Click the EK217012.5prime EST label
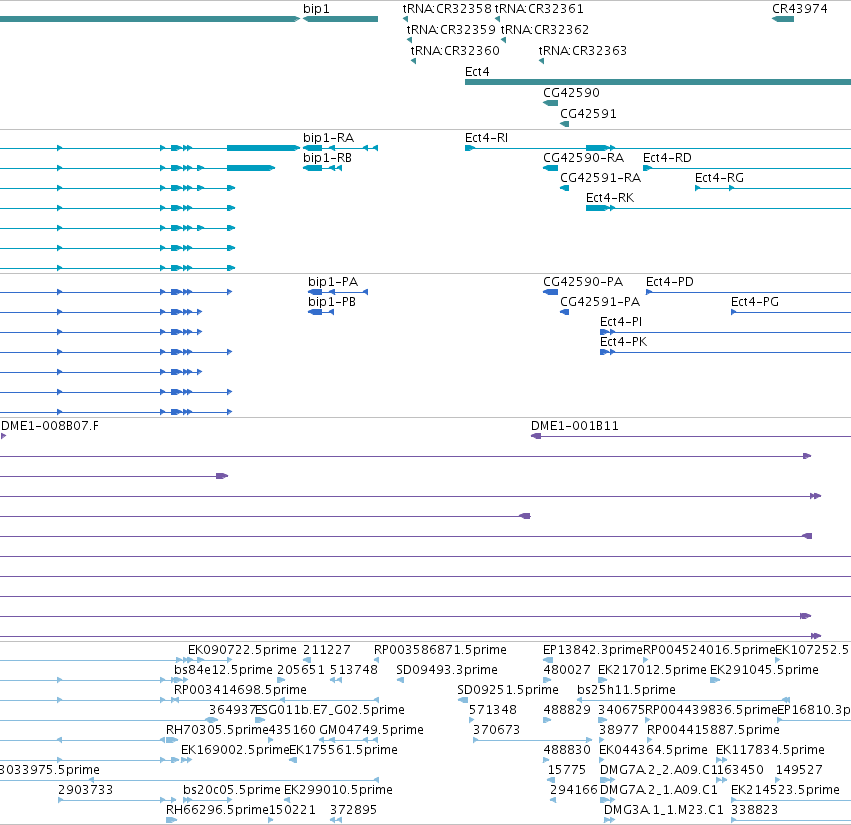This screenshot has width=851, height=825. pos(652,670)
